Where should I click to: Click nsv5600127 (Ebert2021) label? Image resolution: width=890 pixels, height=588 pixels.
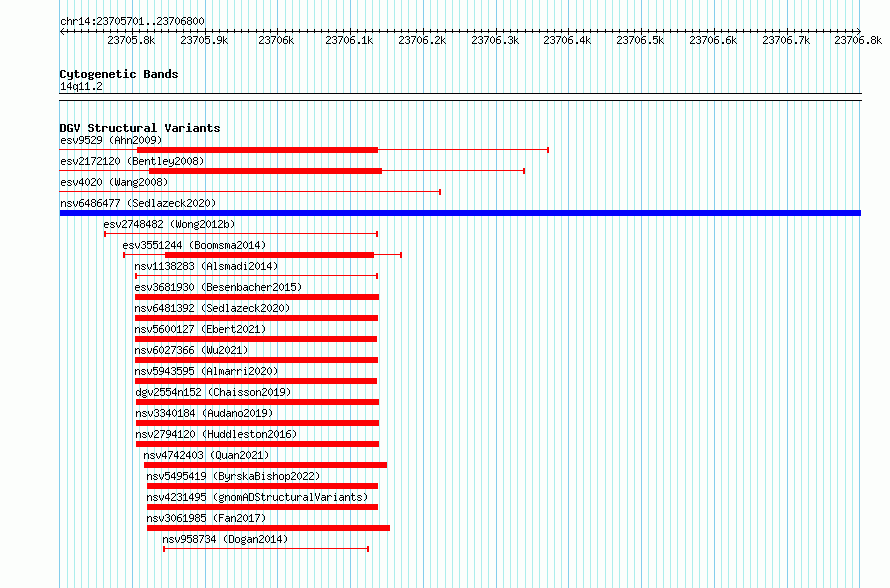pos(200,329)
